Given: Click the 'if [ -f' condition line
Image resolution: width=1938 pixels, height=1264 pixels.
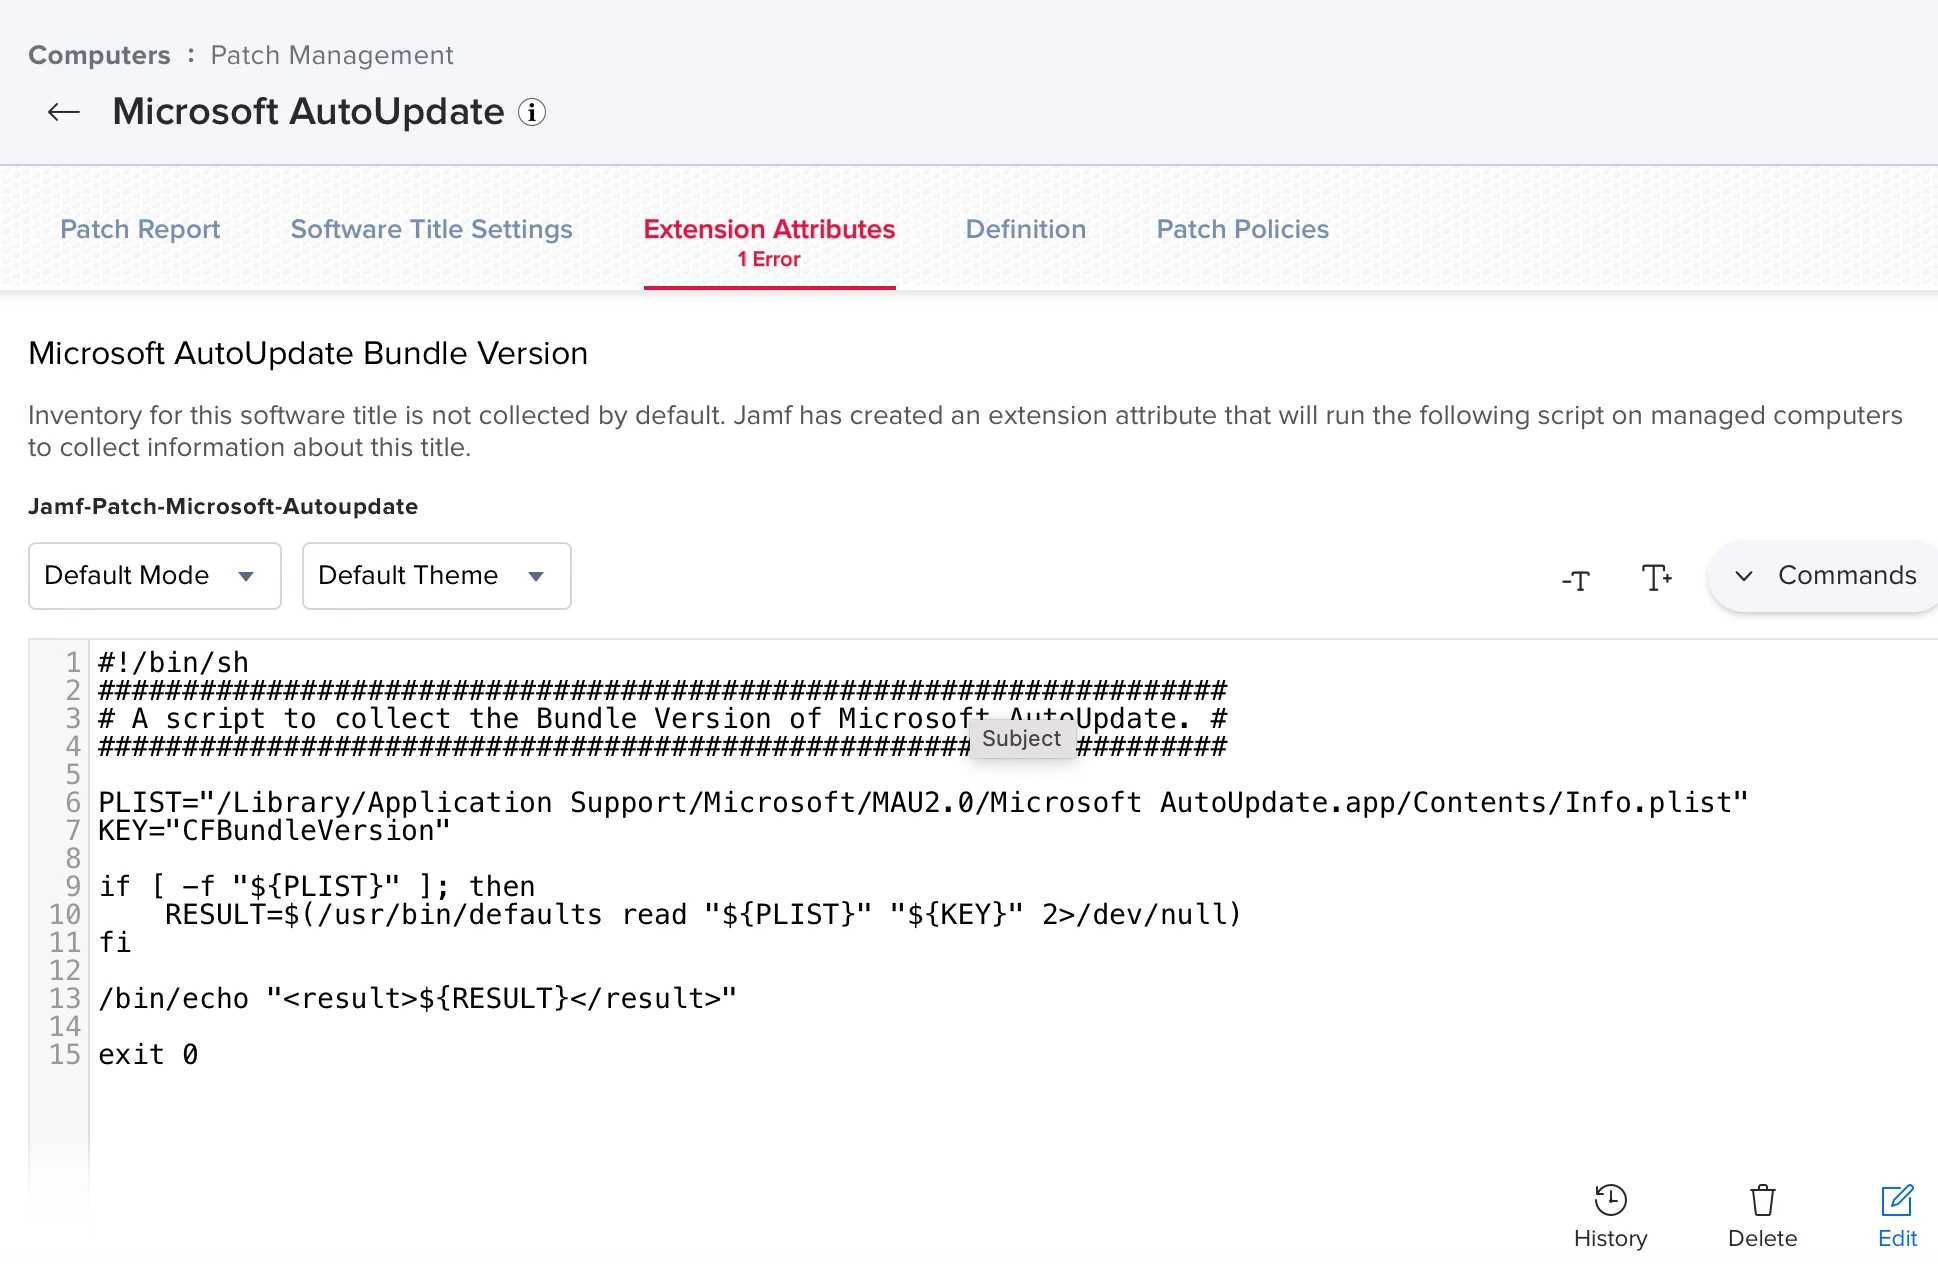Looking at the screenshot, I should click(x=316, y=886).
